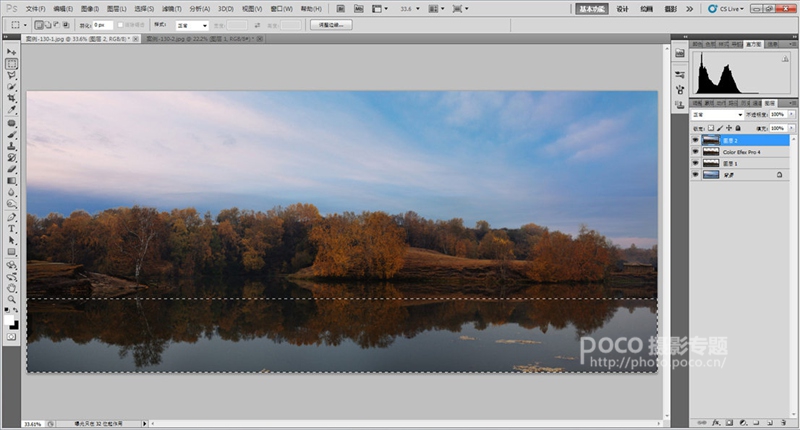The width and height of the screenshot is (800, 430).
Task: Activate the Essentials workspace button
Action: [592, 9]
